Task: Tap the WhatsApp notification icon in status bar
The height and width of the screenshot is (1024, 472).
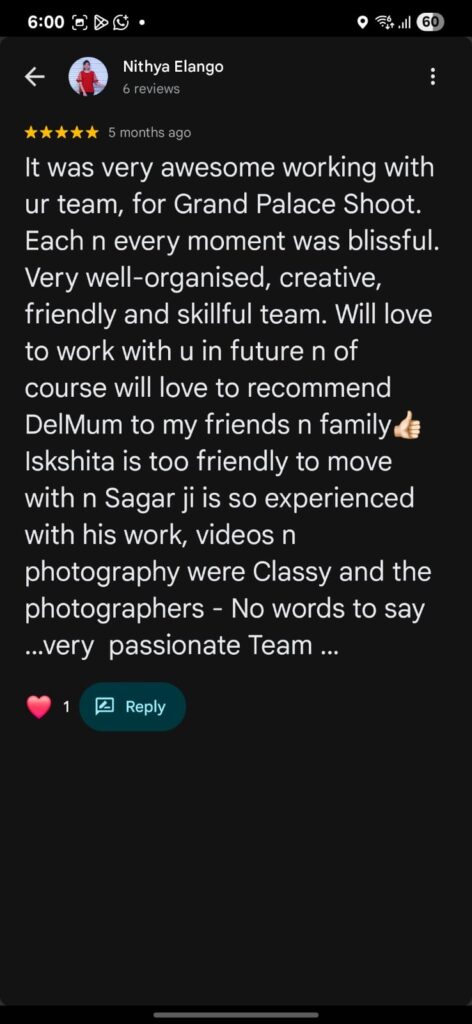Action: coord(121,23)
